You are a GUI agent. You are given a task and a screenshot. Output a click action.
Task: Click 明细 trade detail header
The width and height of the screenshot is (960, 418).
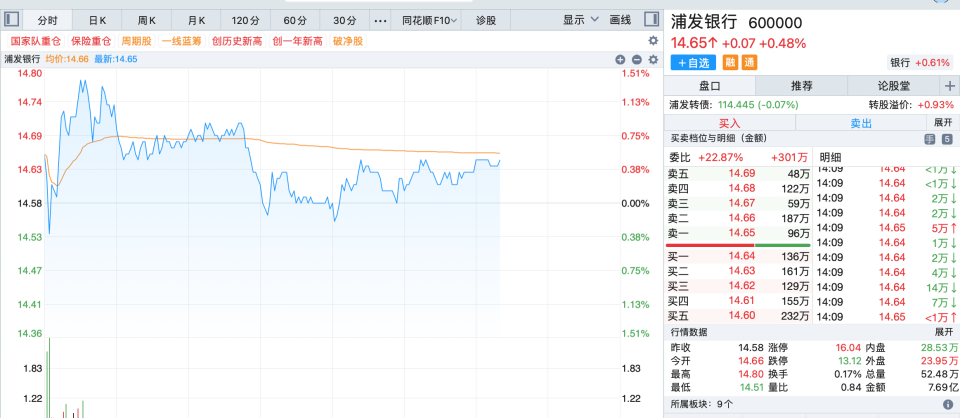click(831, 157)
